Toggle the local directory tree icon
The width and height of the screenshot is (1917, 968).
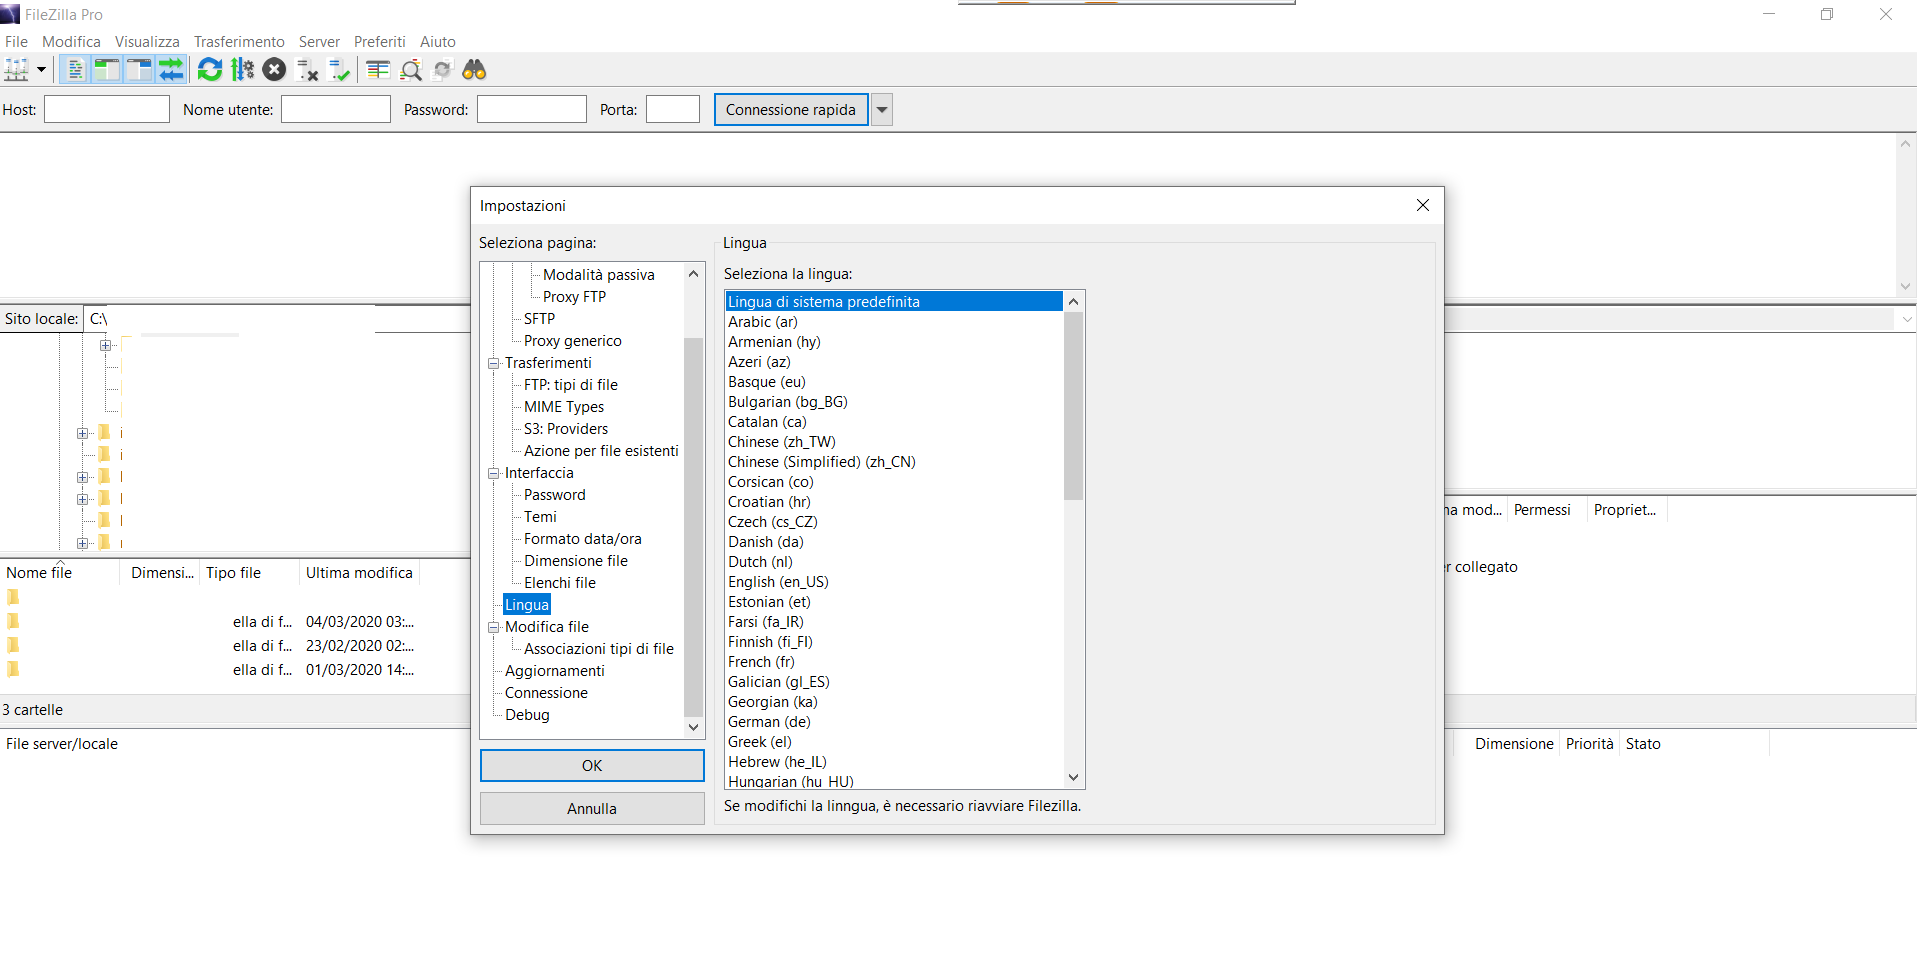click(106, 70)
